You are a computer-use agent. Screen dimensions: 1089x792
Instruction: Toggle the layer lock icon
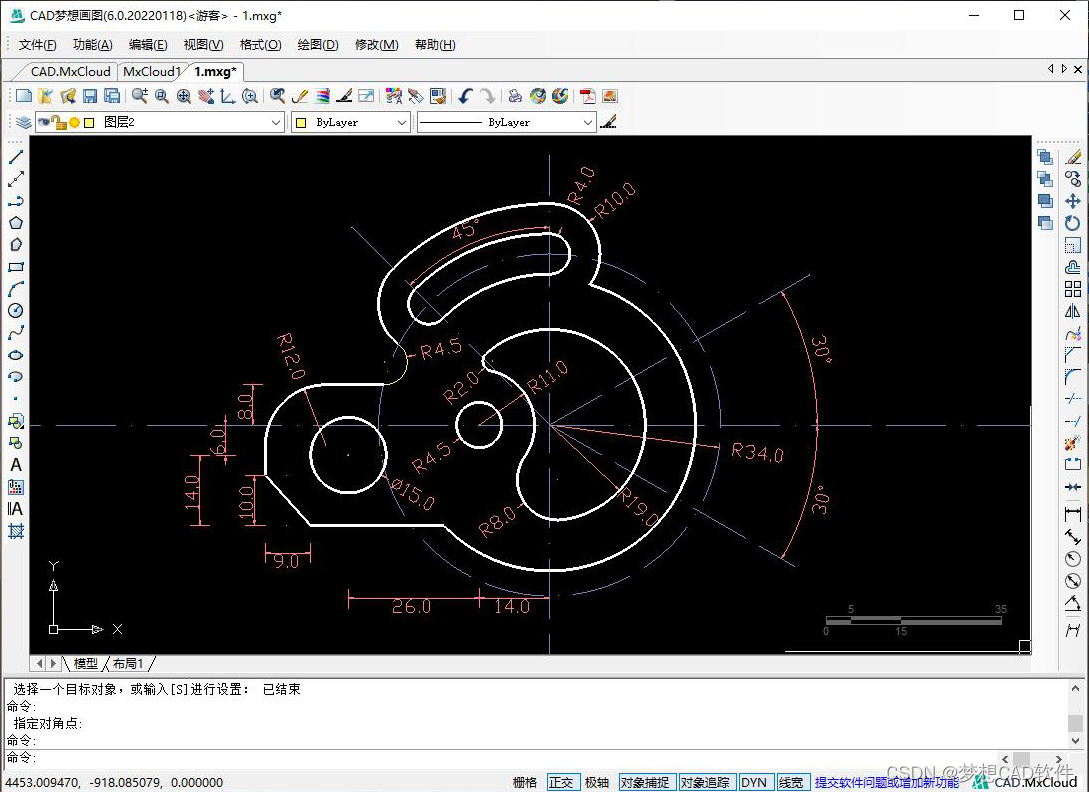59,123
